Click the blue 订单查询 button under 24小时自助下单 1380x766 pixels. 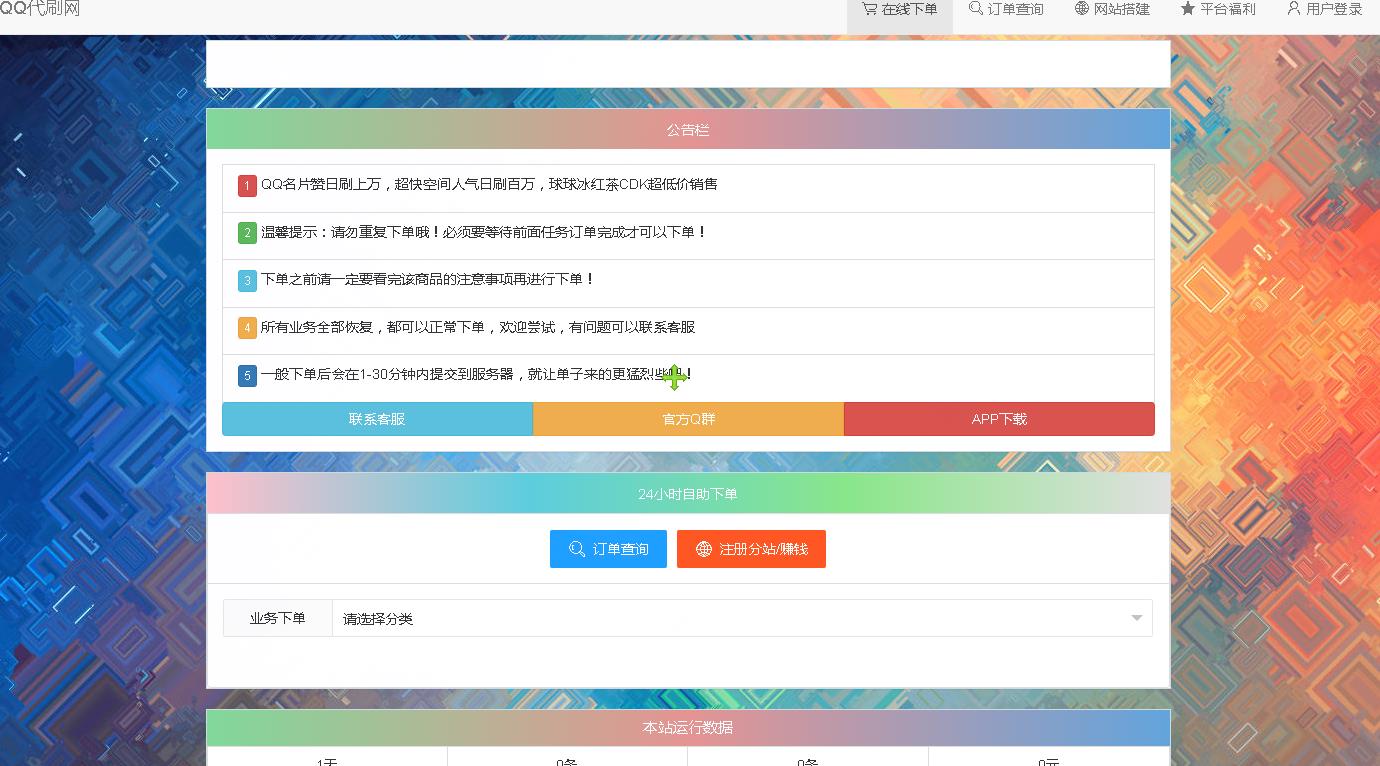(x=608, y=549)
